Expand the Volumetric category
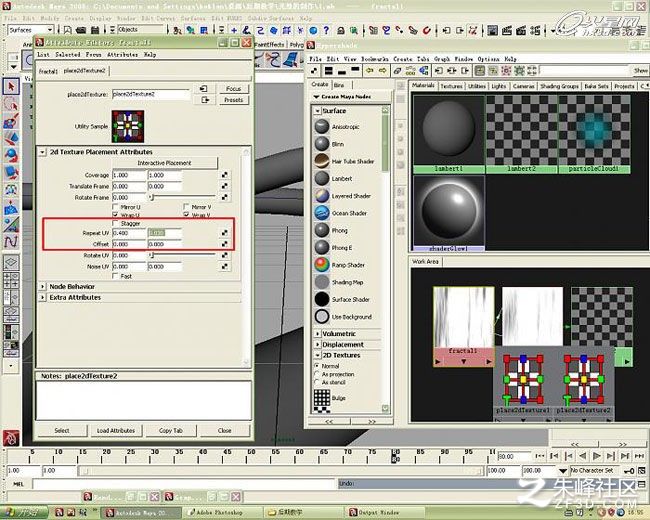 click(x=317, y=334)
